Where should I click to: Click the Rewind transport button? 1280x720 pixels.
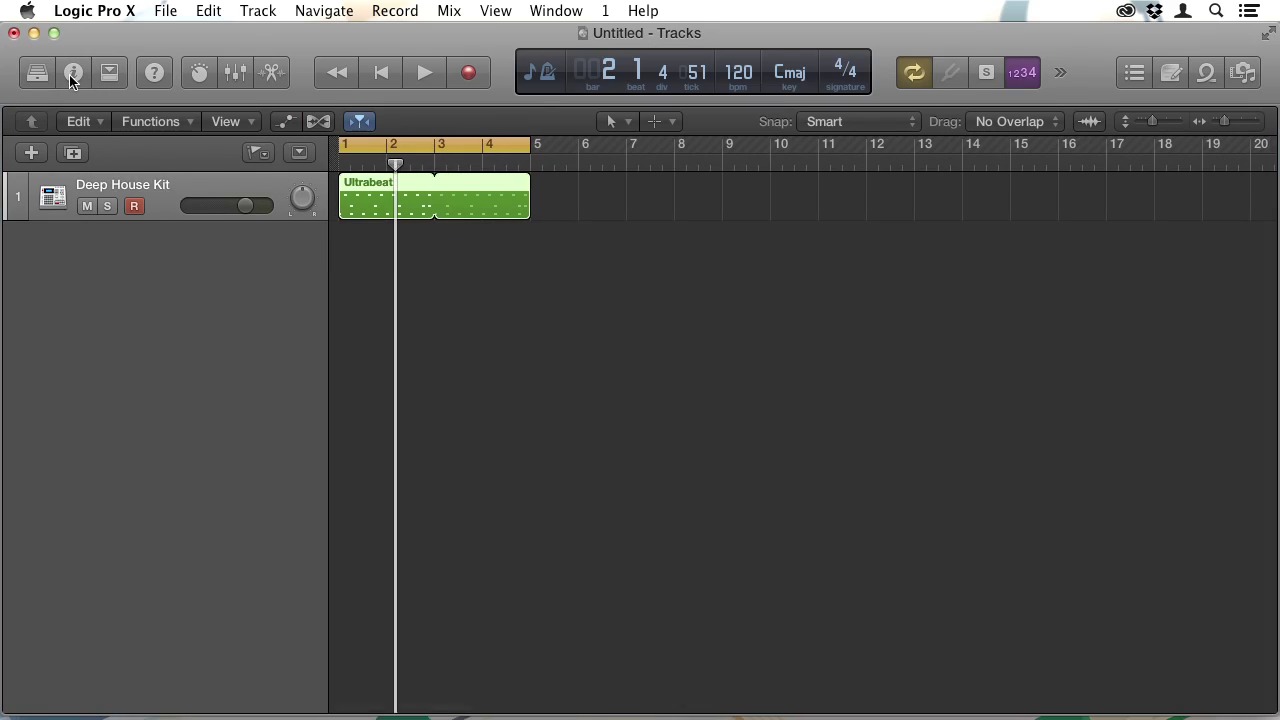(x=337, y=73)
